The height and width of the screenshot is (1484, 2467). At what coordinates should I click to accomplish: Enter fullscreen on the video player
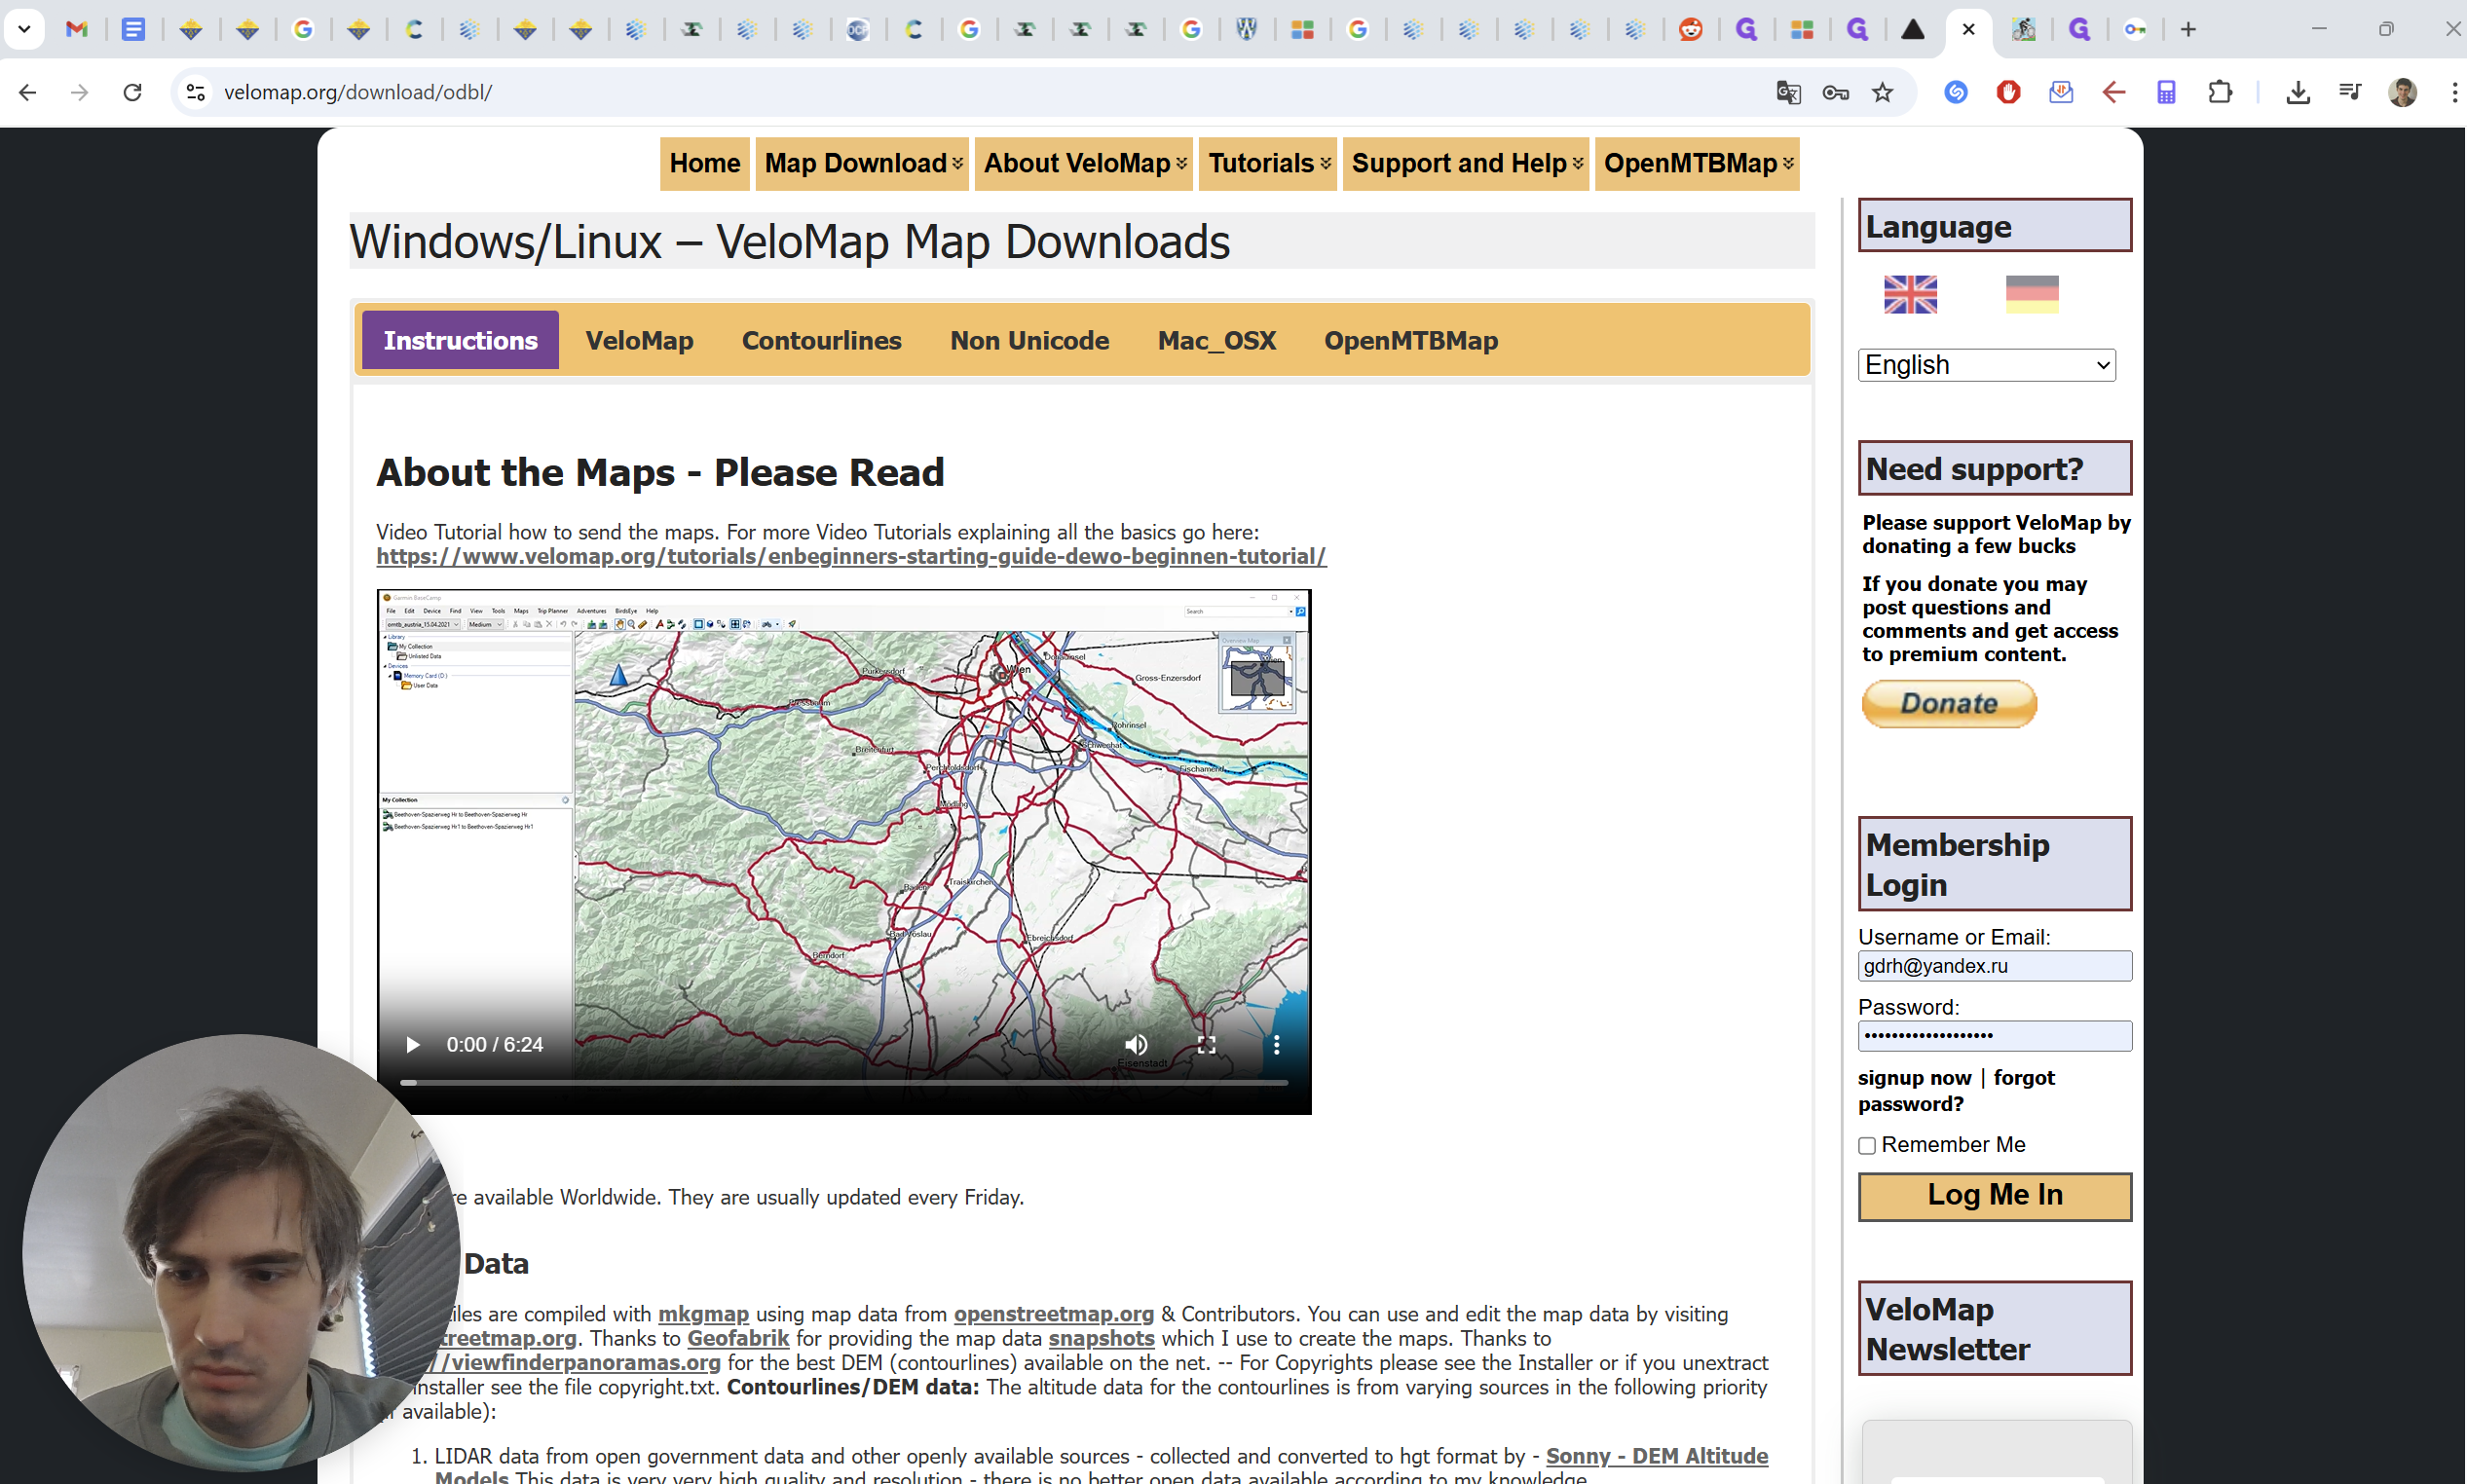click(x=1207, y=1045)
